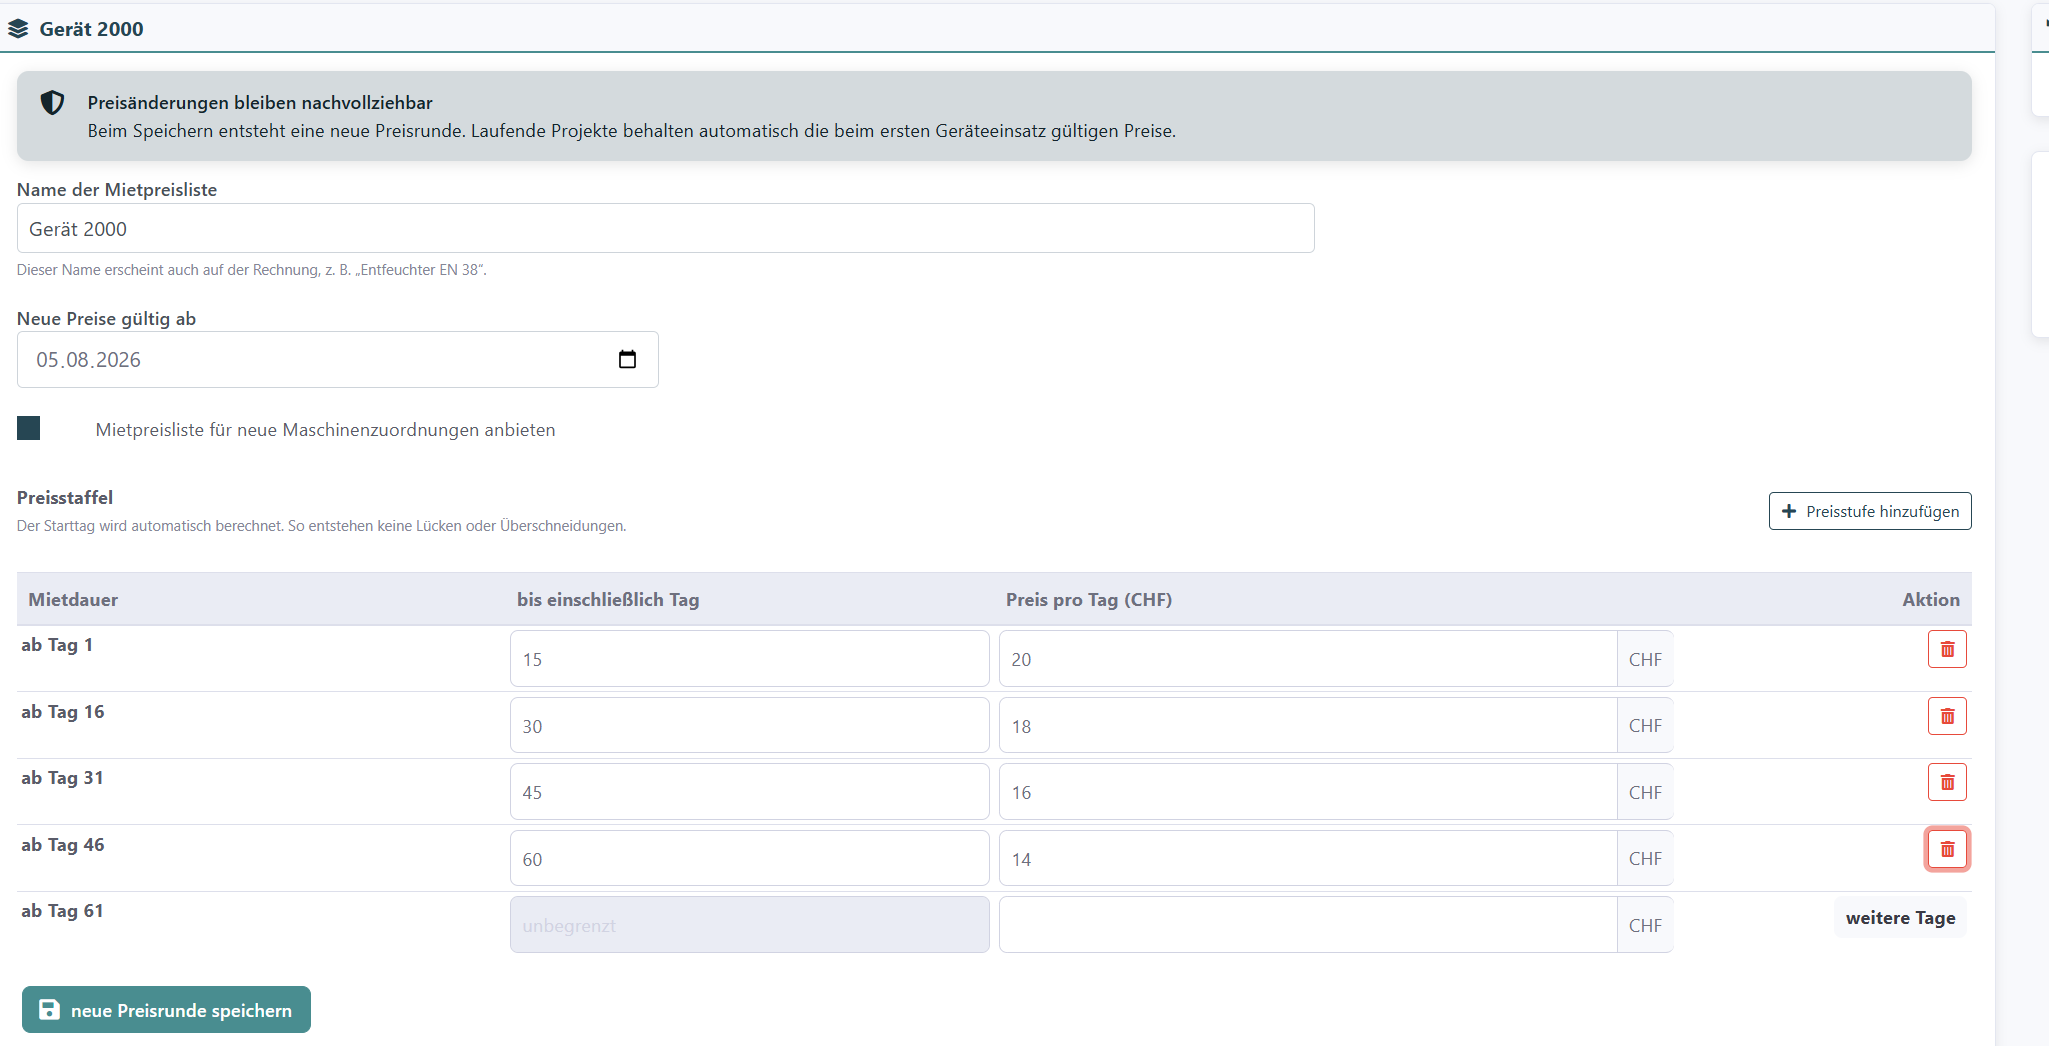Open the calendar date picker icon
This screenshot has height=1046, width=2049.
(x=627, y=359)
